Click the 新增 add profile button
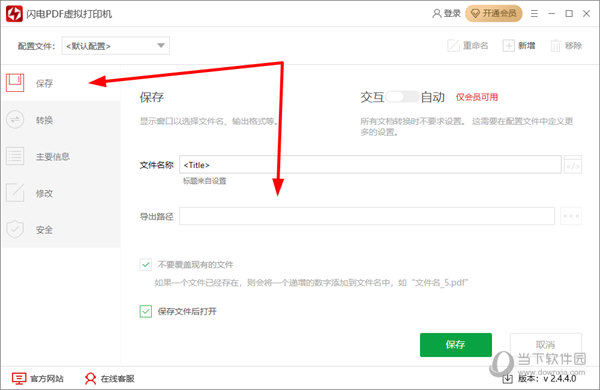Viewport: 600px width, 390px height. 519,46
